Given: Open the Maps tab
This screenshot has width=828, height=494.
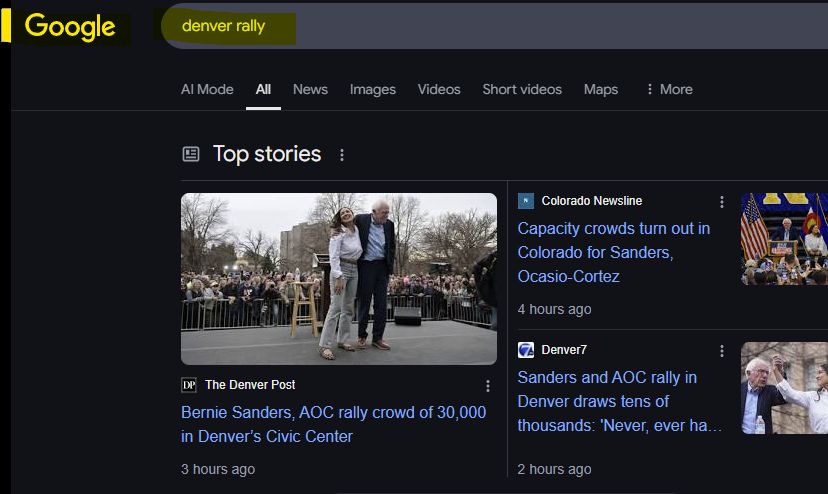Looking at the screenshot, I should tap(600, 89).
